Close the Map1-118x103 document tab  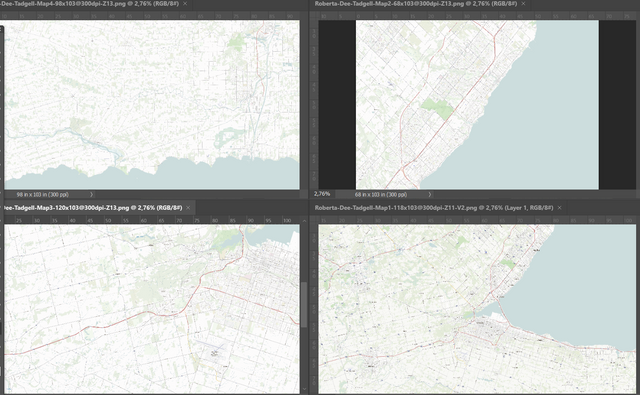click(x=560, y=208)
